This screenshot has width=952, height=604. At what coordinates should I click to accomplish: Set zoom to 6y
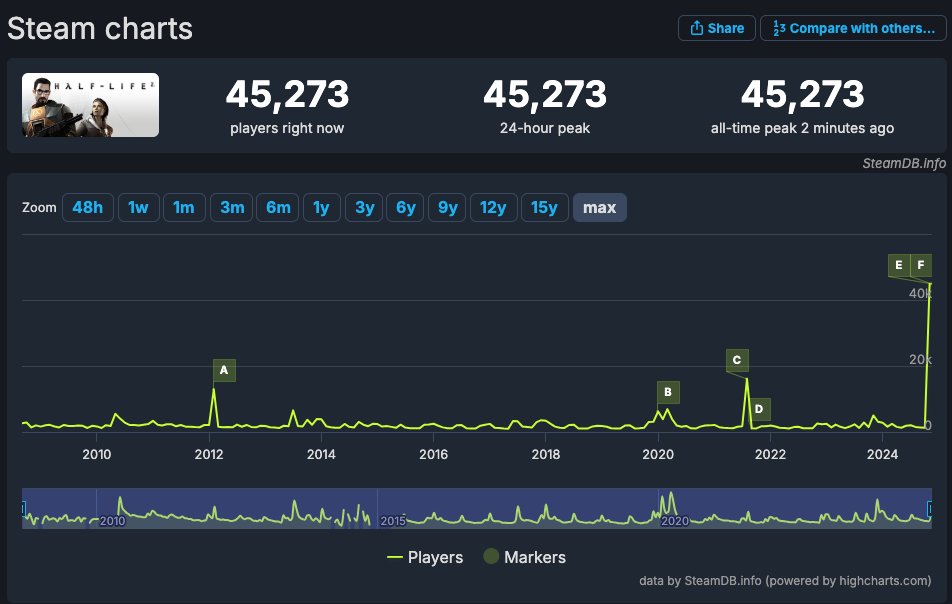pyautogui.click(x=406, y=208)
